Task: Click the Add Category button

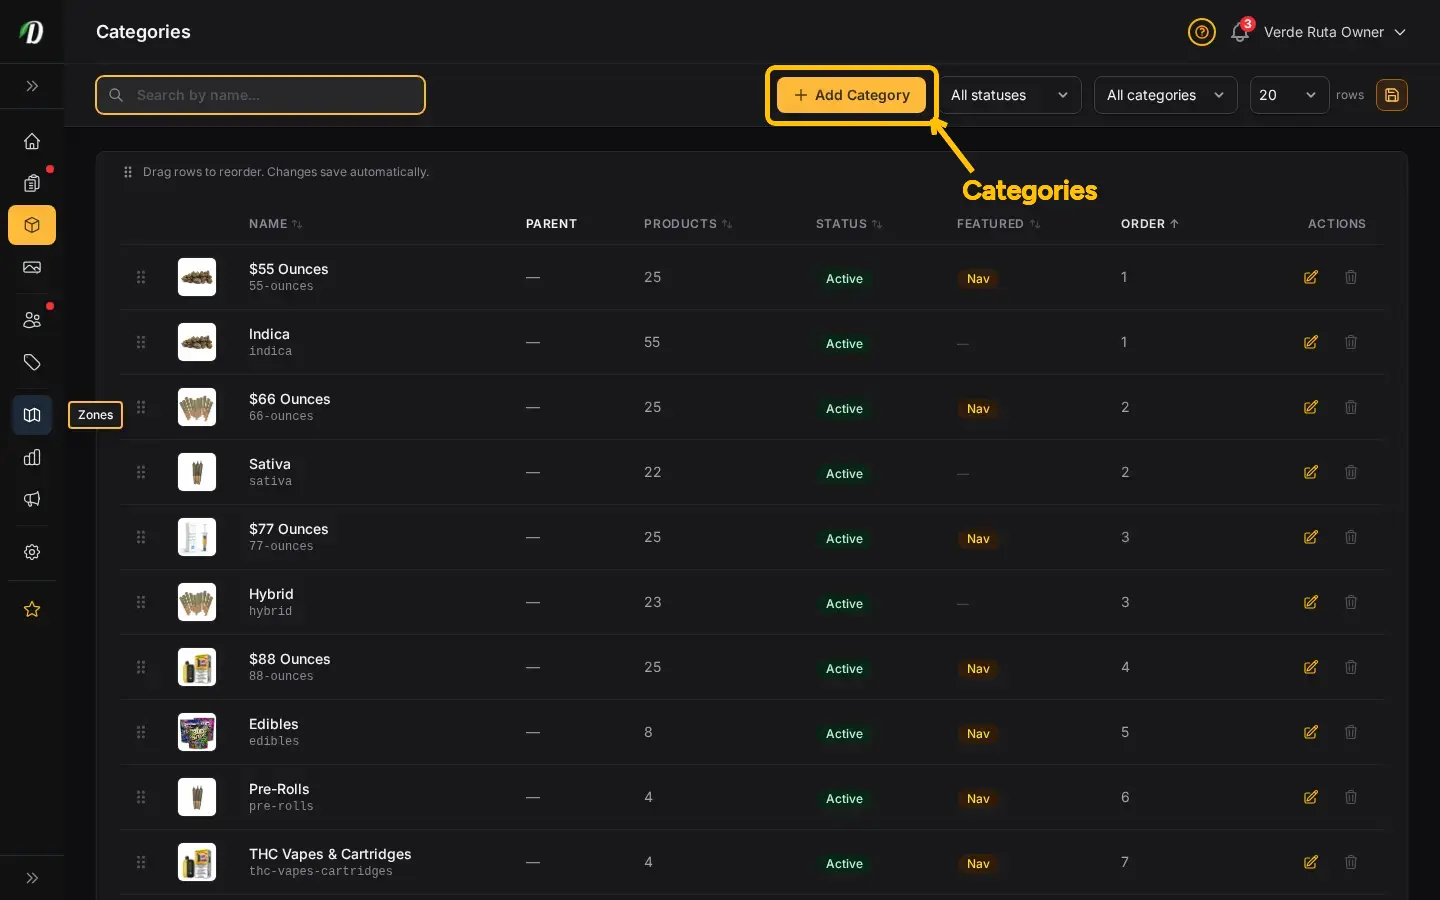Action: (852, 95)
